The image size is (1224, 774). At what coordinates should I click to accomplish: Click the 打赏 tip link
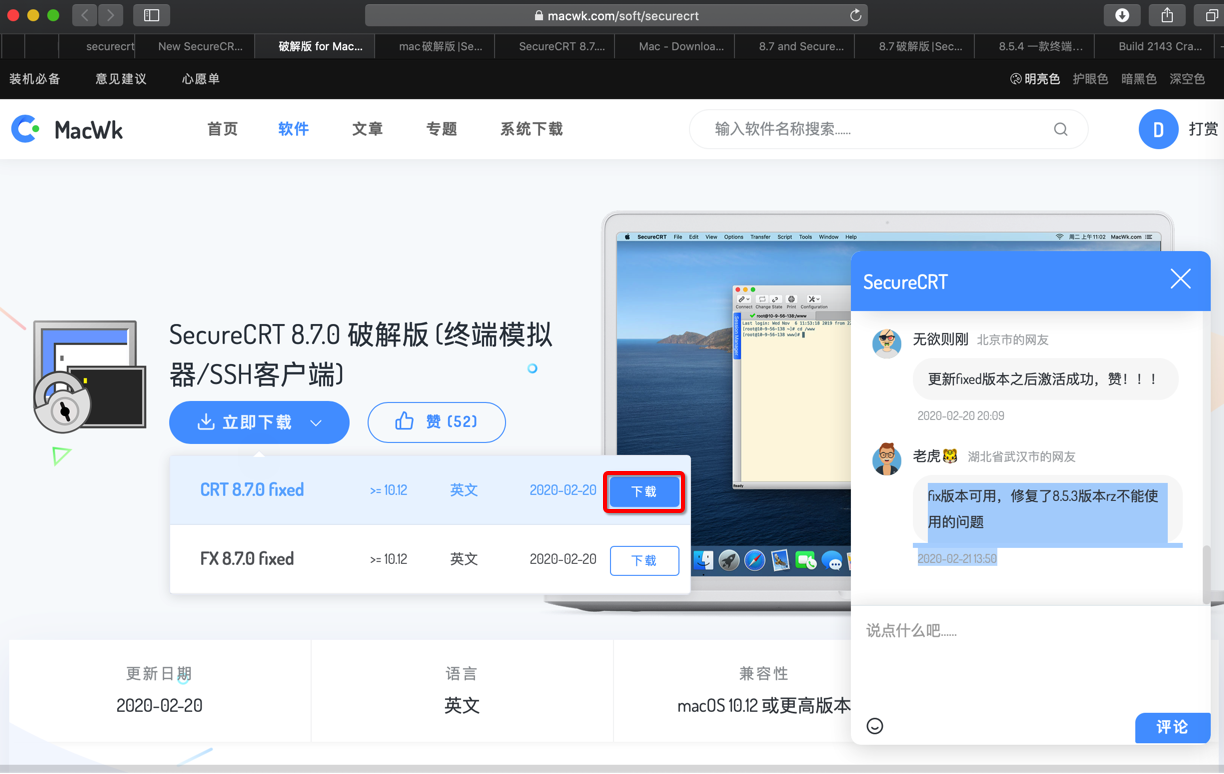point(1203,129)
